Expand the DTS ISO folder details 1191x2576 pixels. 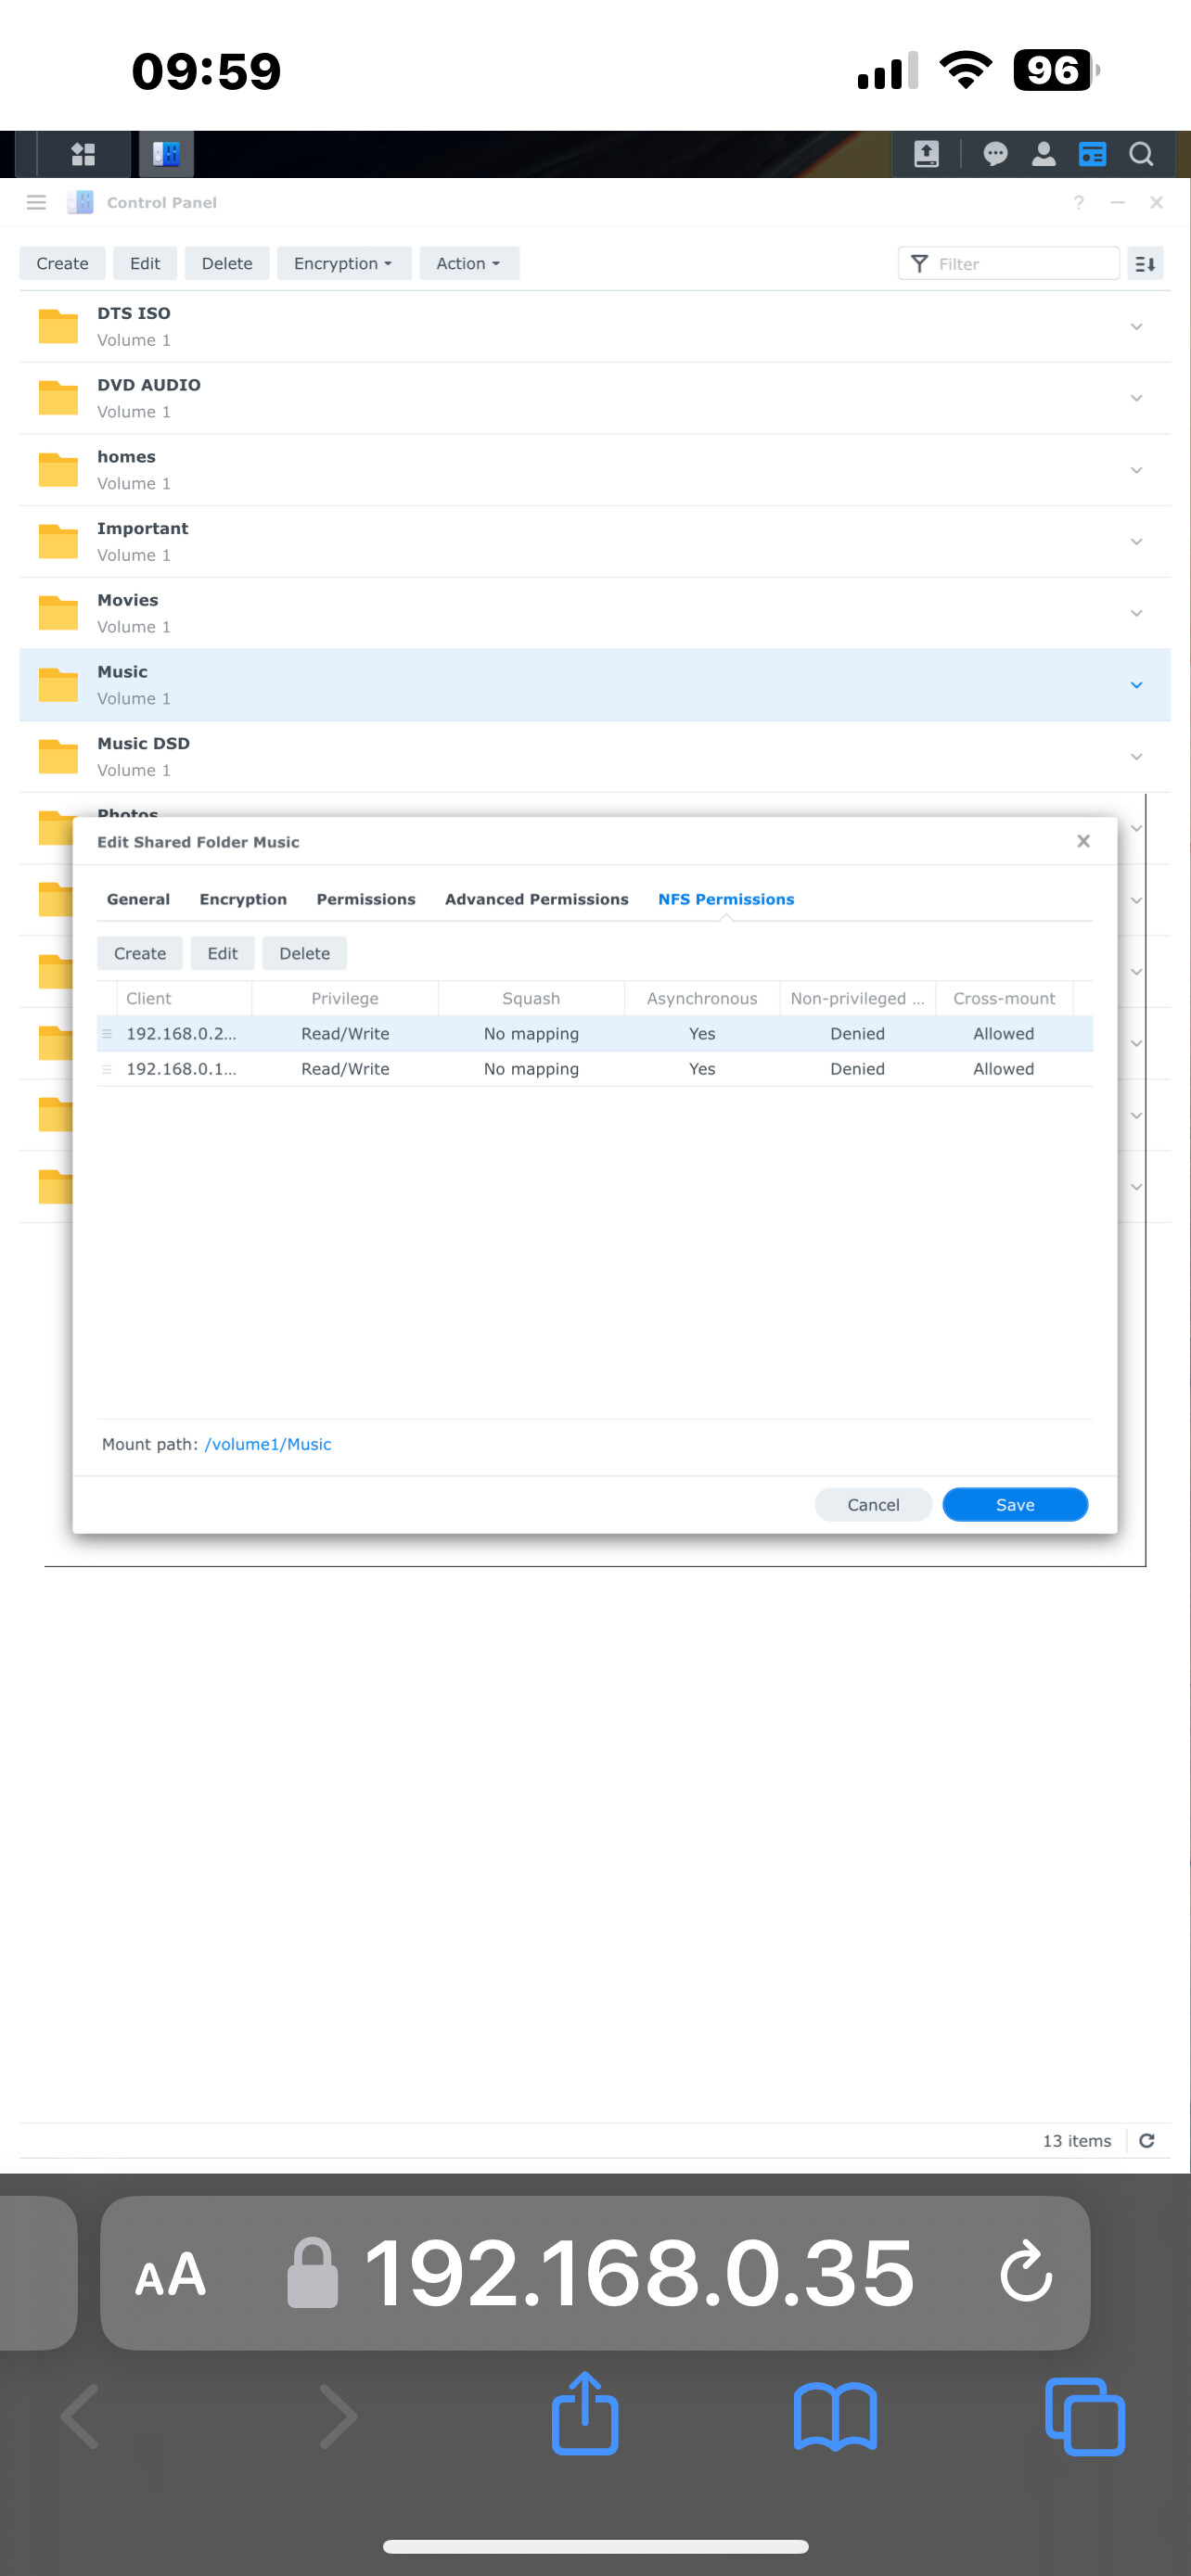pyautogui.click(x=1136, y=327)
